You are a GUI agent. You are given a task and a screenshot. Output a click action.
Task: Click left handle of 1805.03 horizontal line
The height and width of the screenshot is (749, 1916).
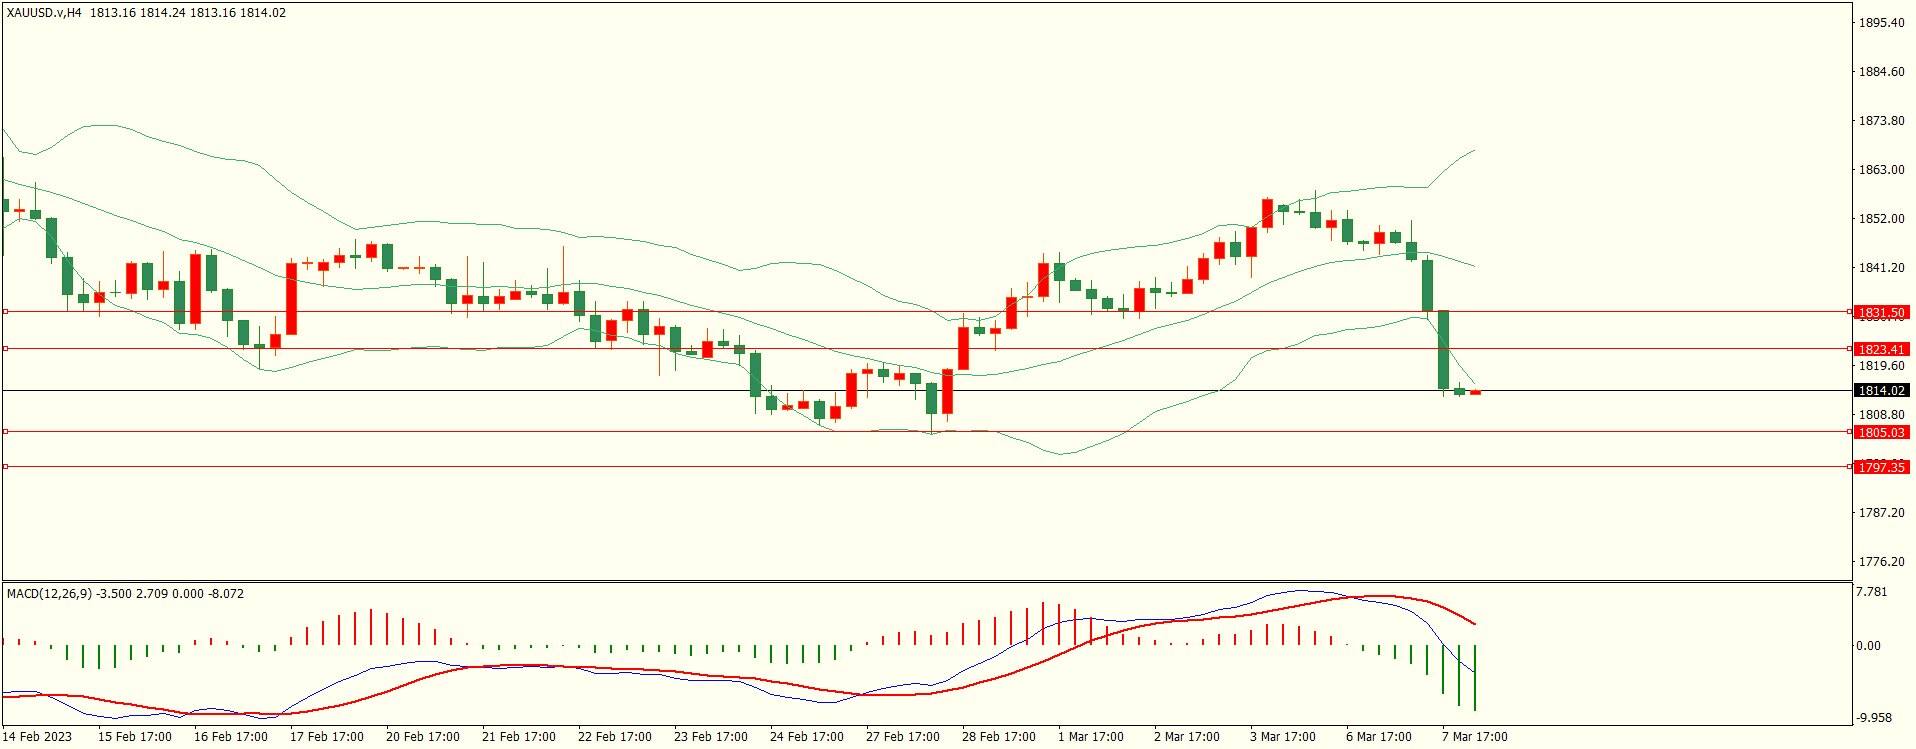(x=5, y=432)
